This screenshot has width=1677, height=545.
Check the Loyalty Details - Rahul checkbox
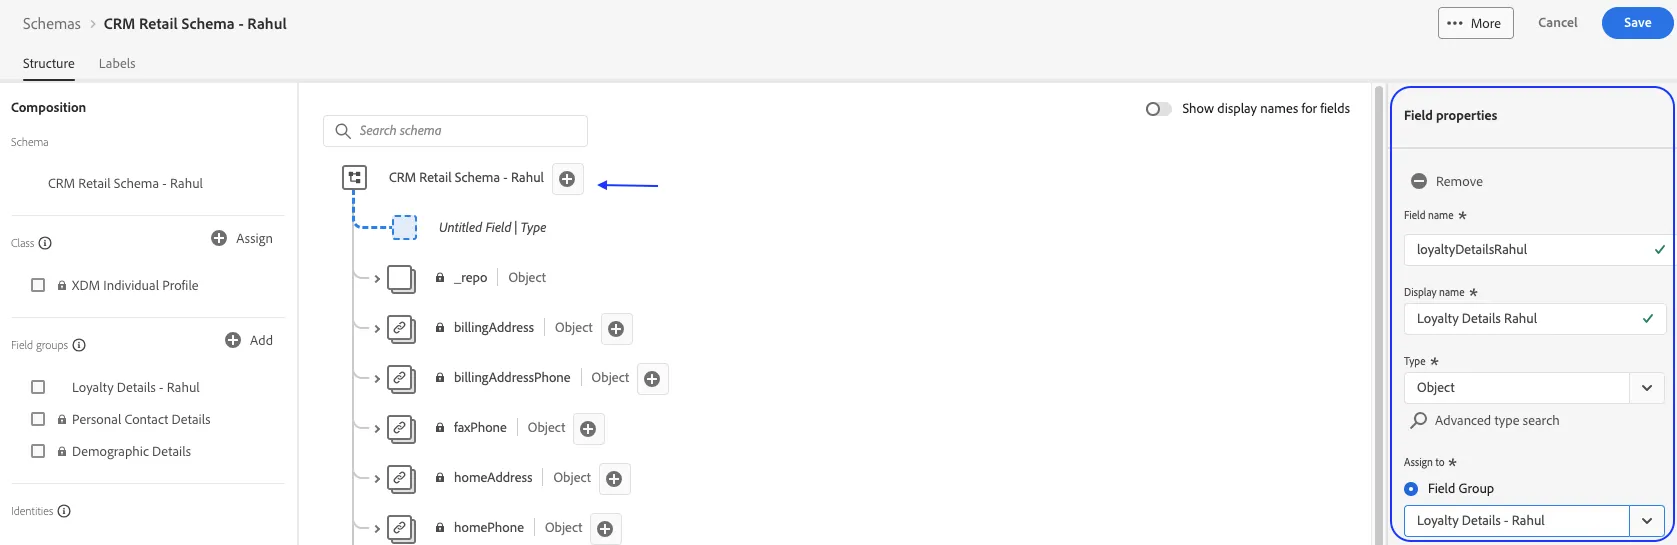38,387
